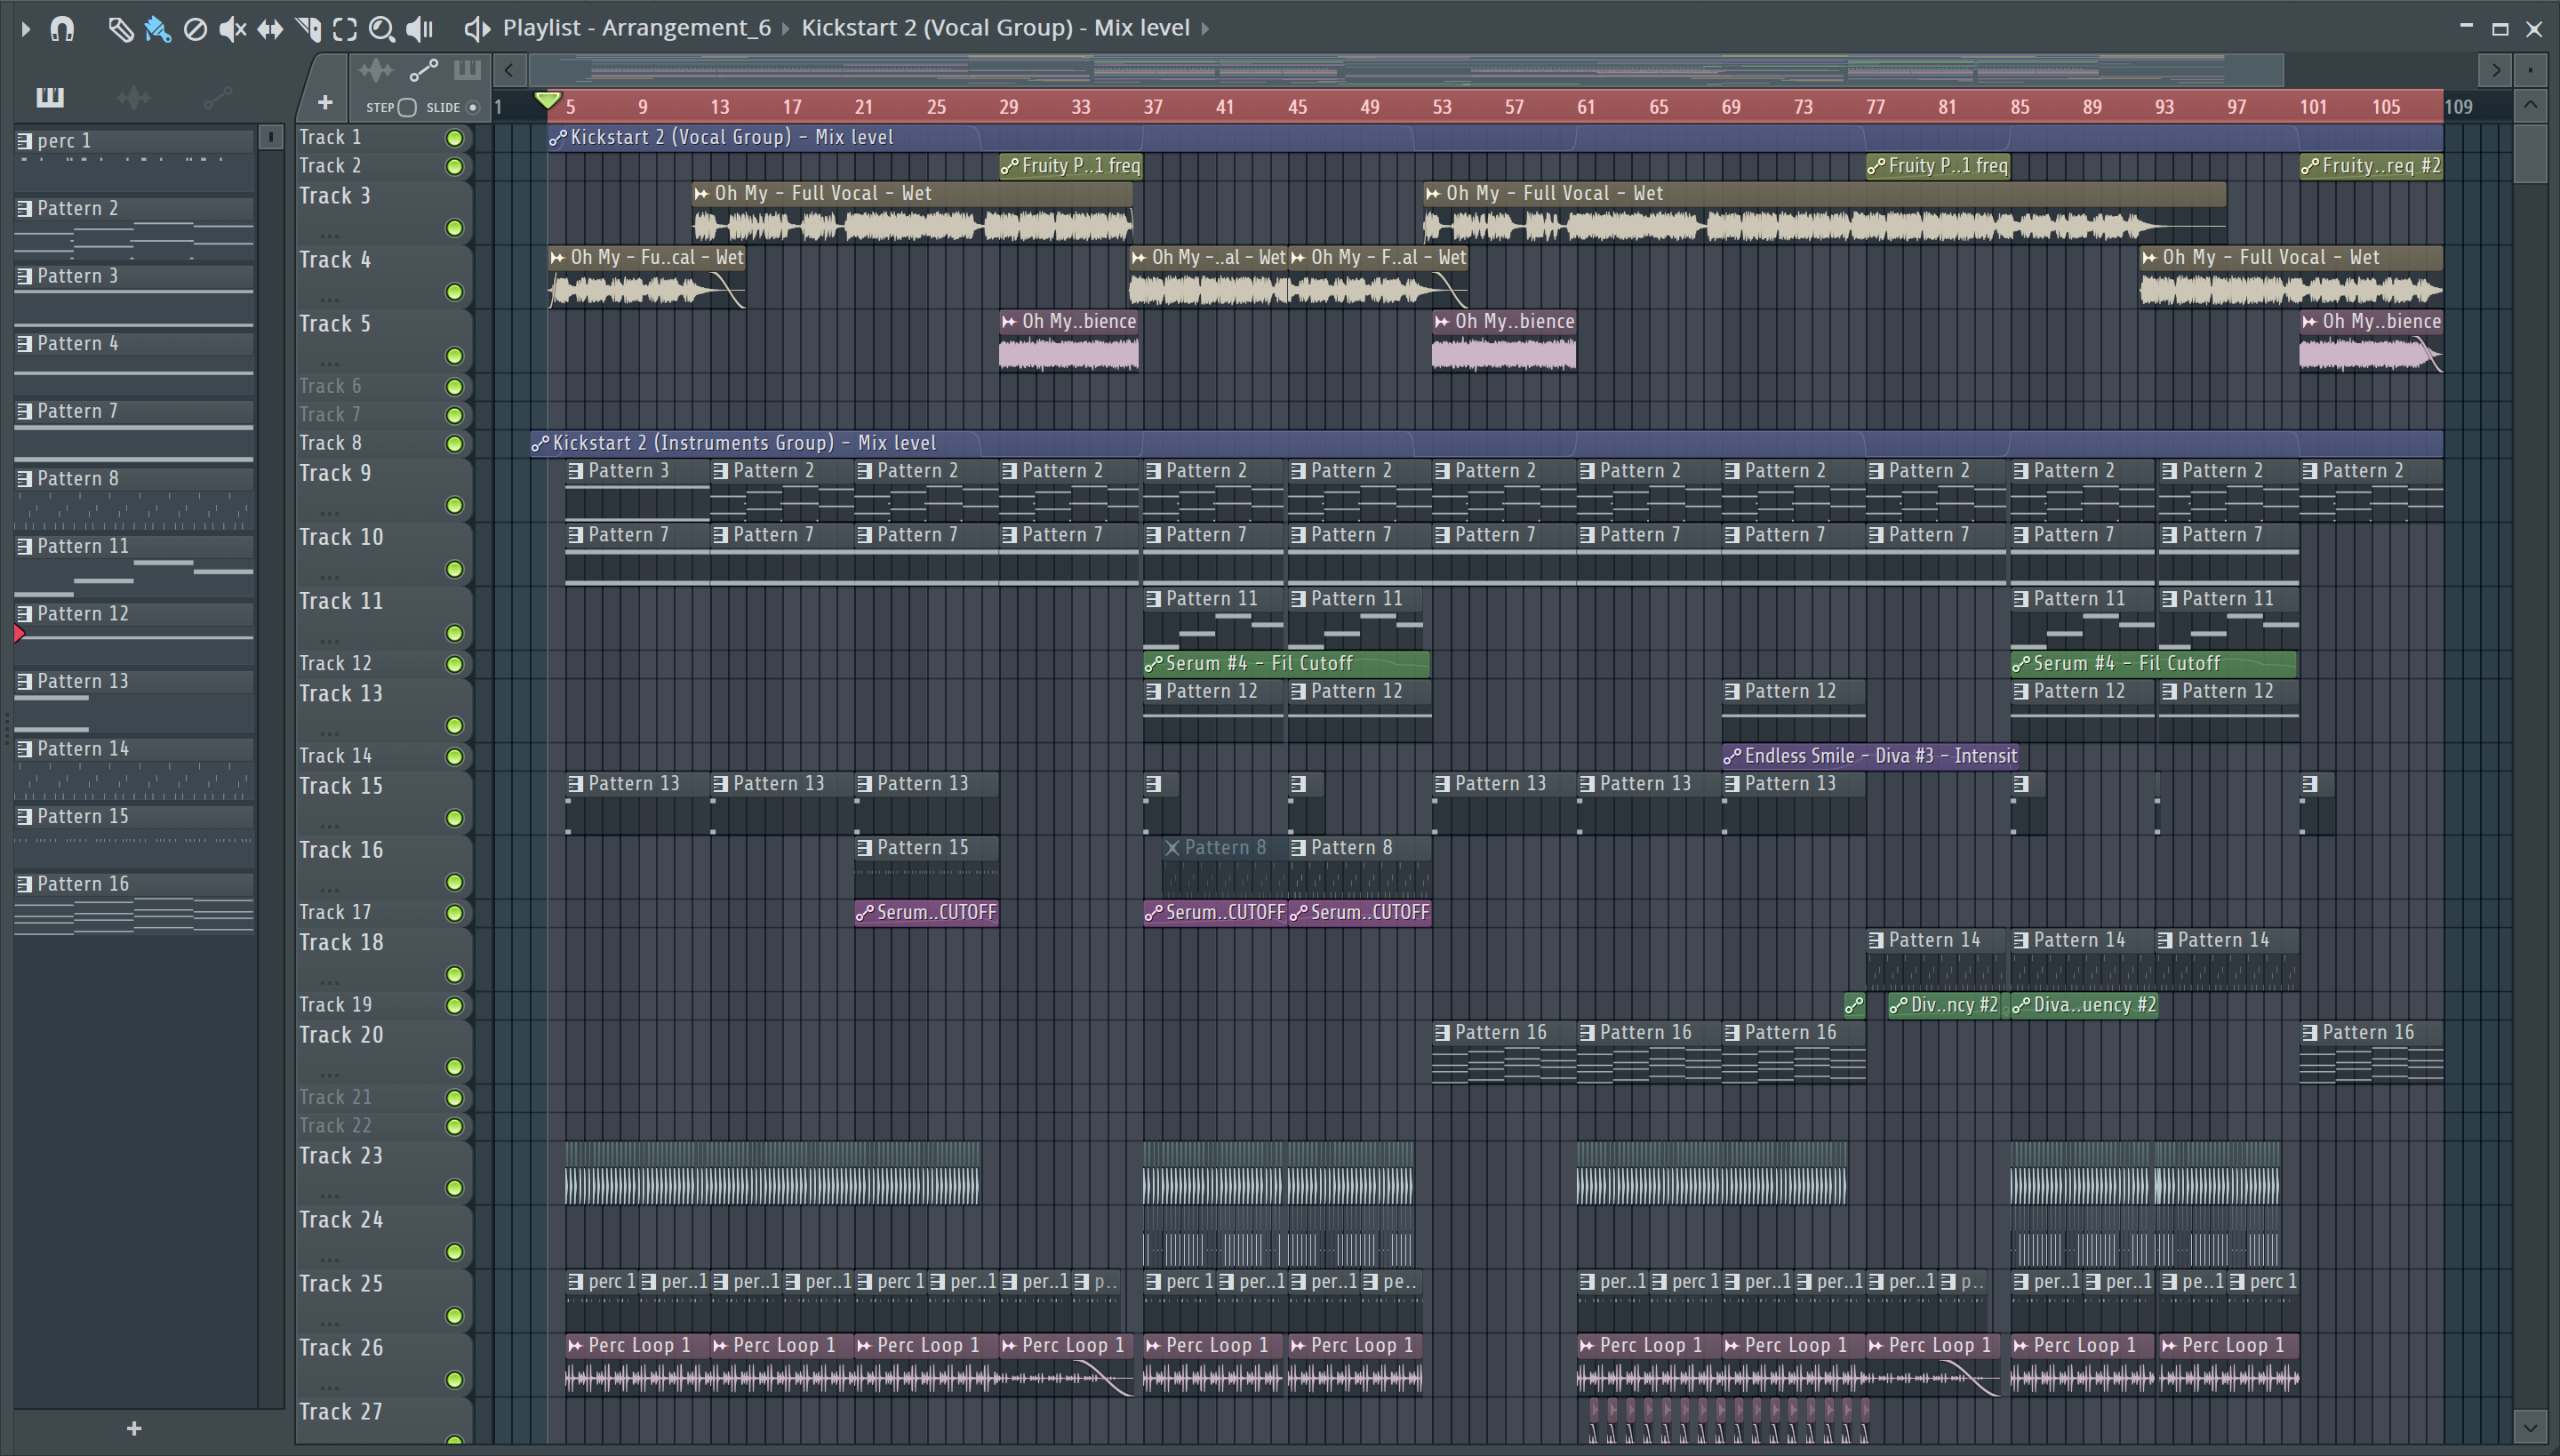Select the Slice tool
Viewport: 2560px width, 1456px height.
pyautogui.click(x=308, y=29)
